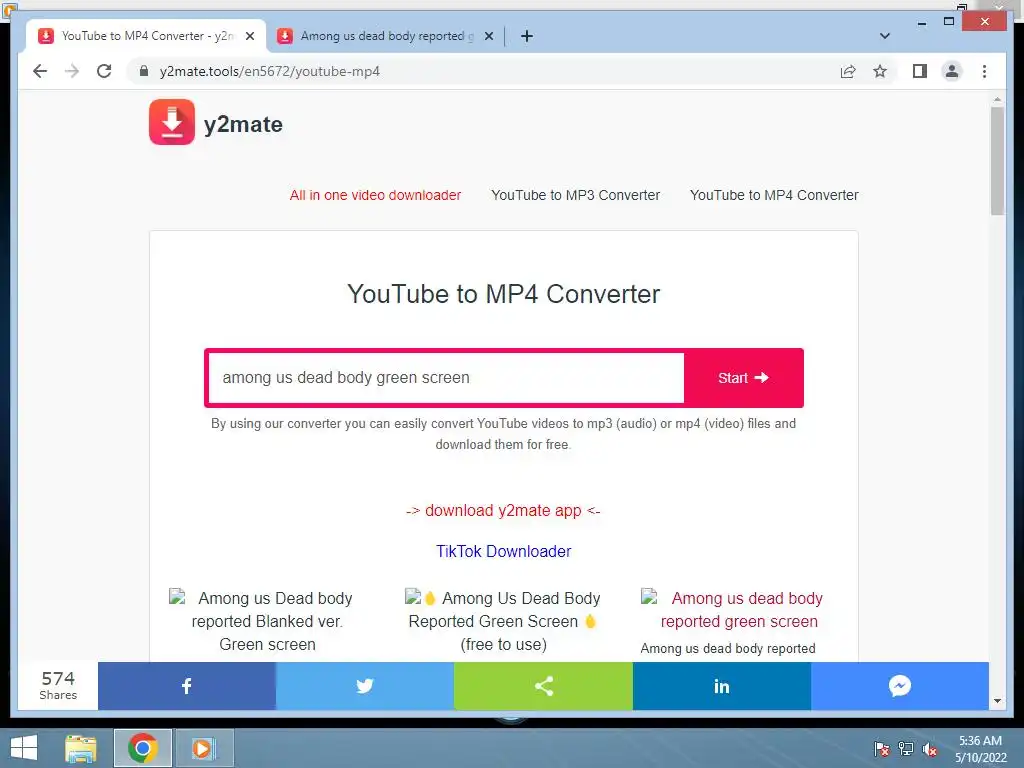The height and width of the screenshot is (768, 1024).
Task: Click the muted volume tray icon
Action: pos(929,749)
